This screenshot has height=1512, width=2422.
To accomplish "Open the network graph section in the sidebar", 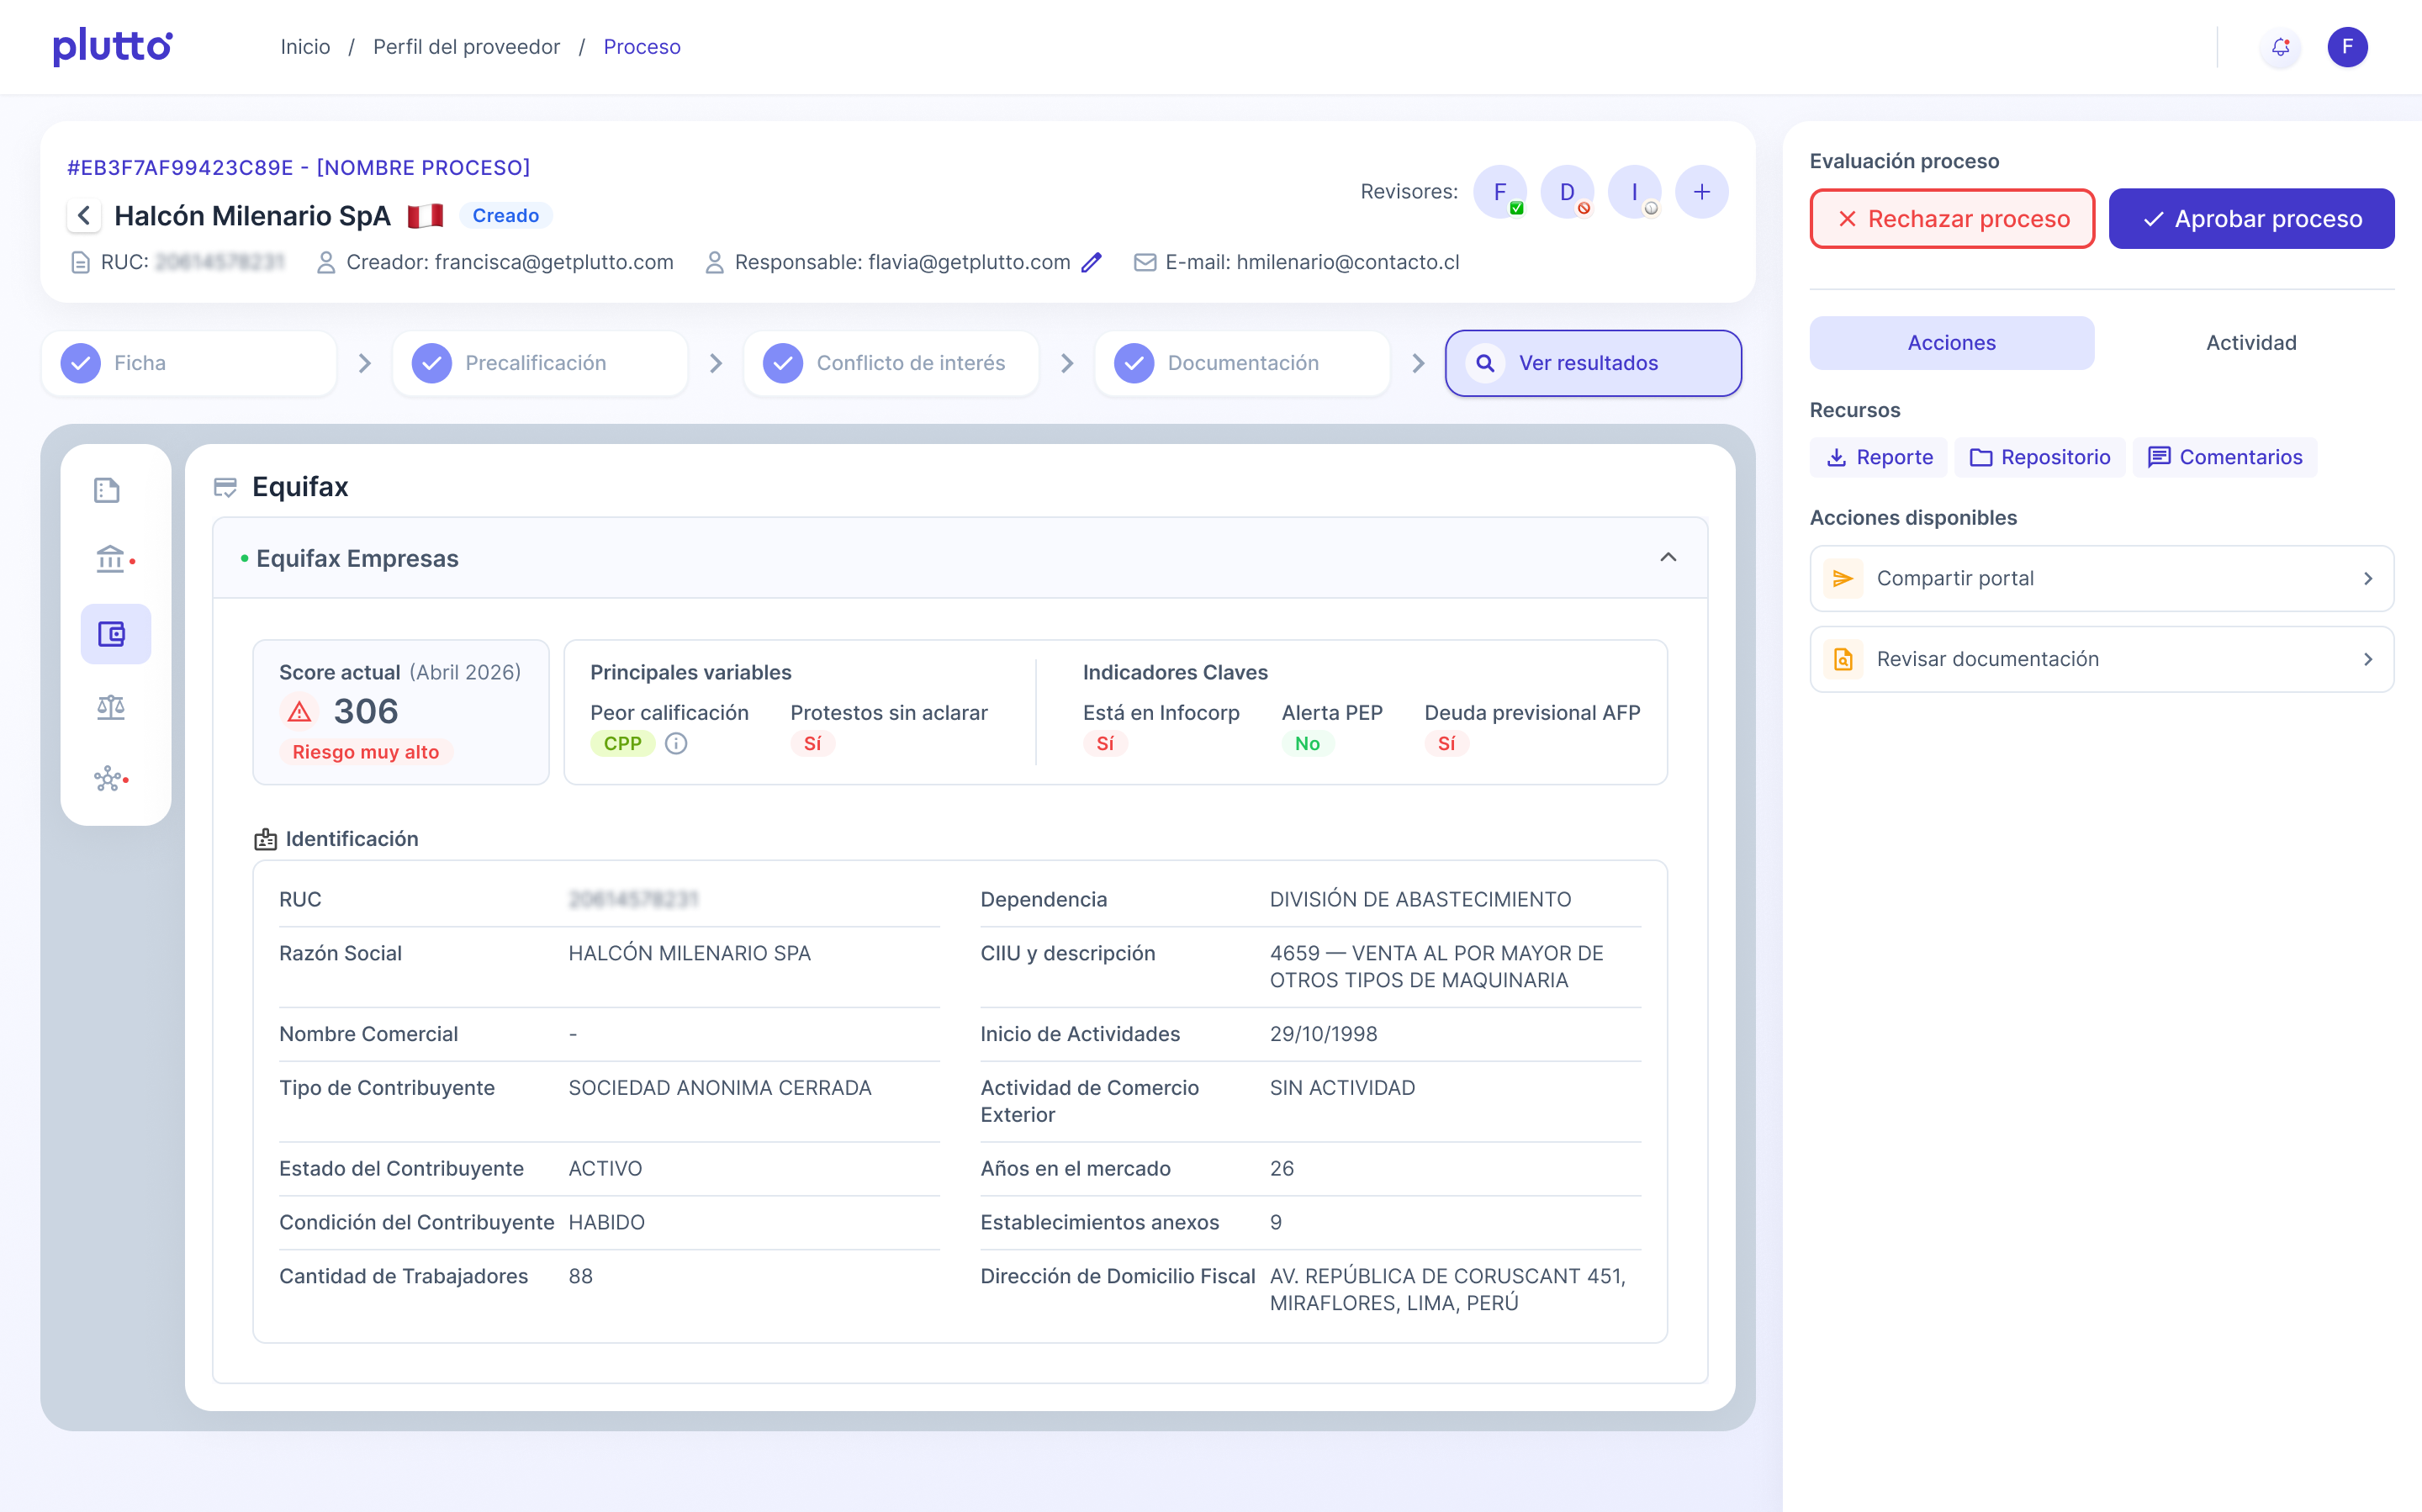I will (x=109, y=779).
